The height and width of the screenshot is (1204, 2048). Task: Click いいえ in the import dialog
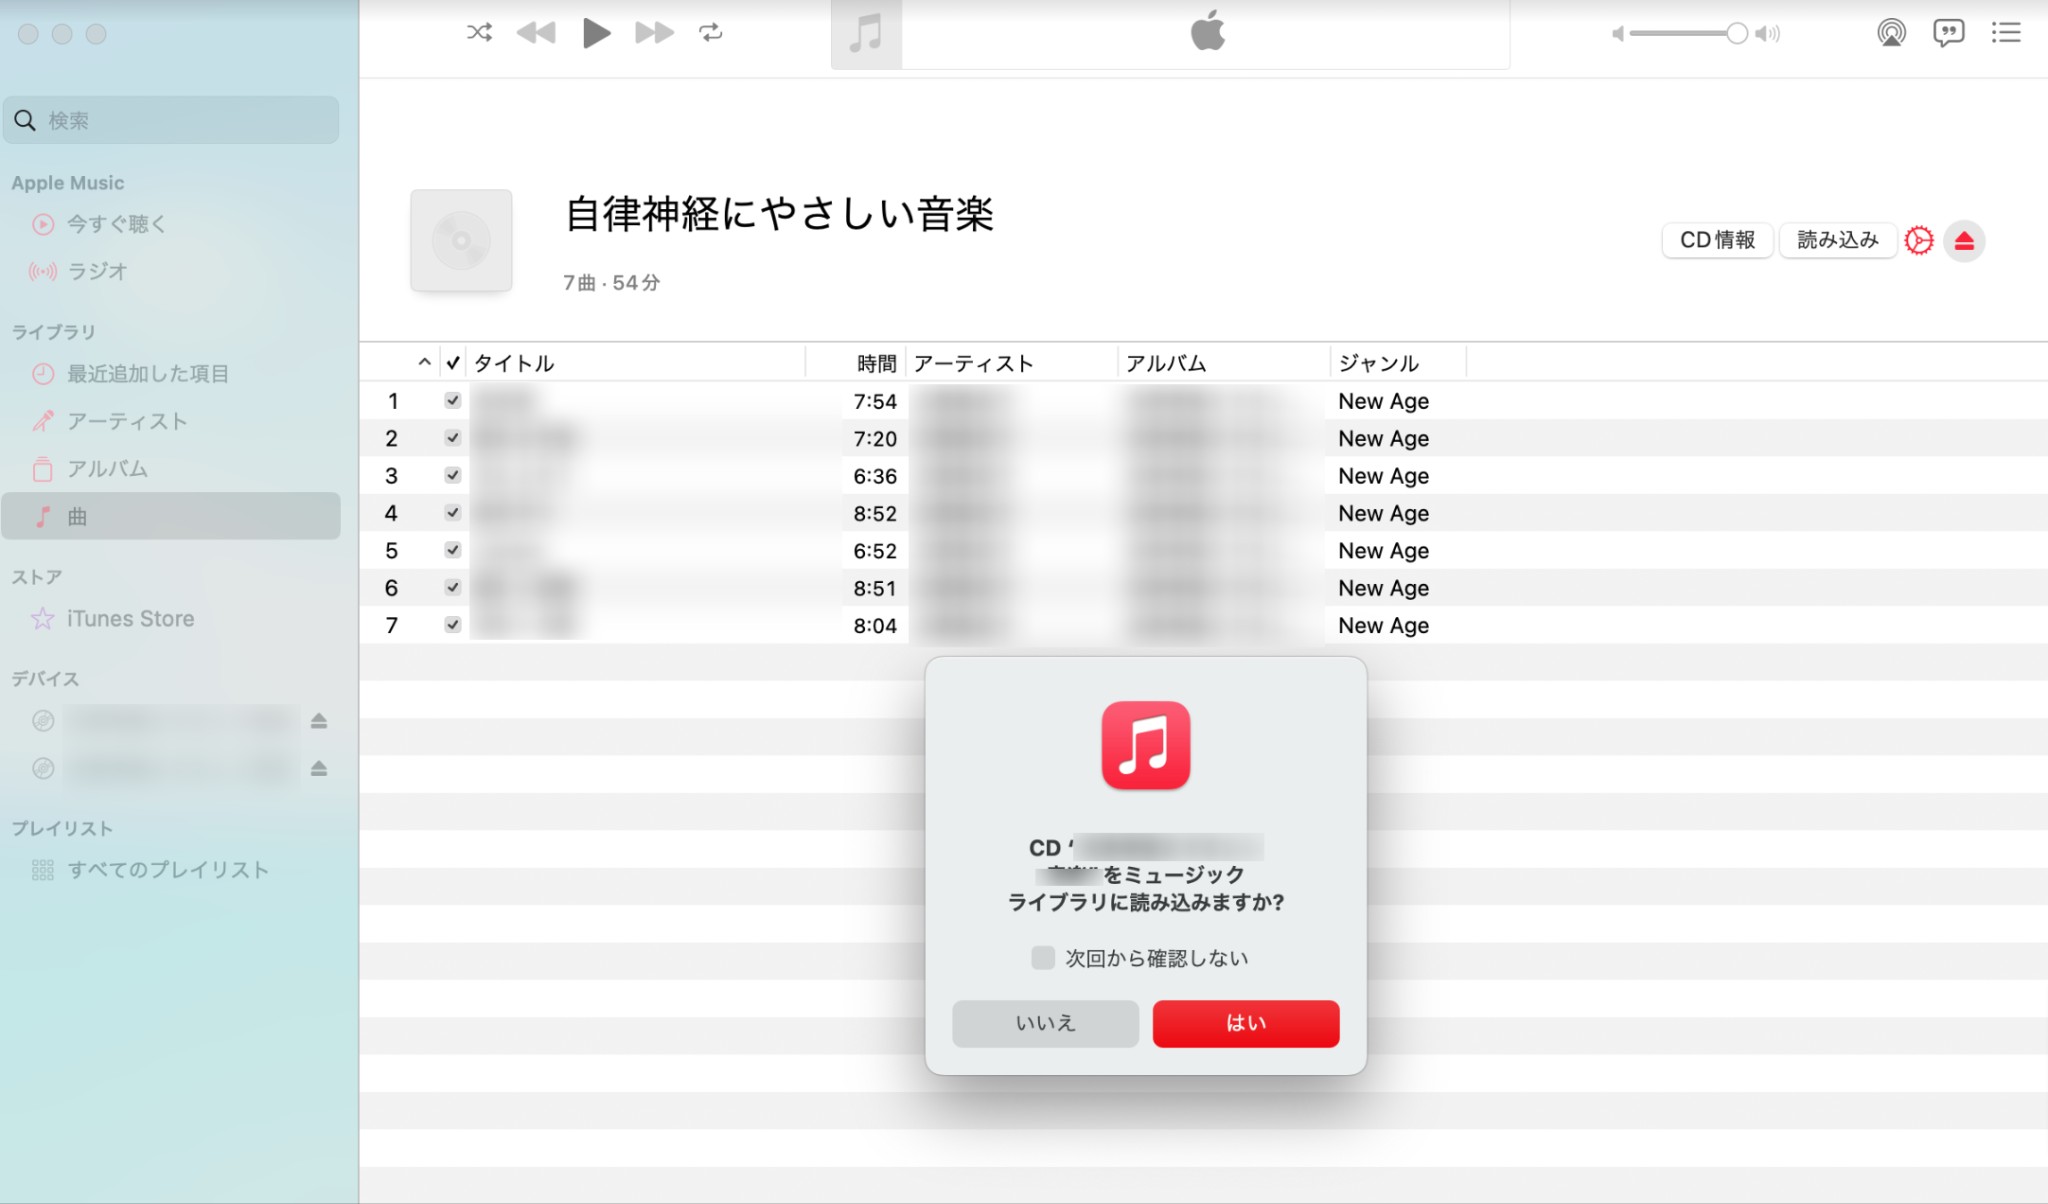click(1045, 1023)
